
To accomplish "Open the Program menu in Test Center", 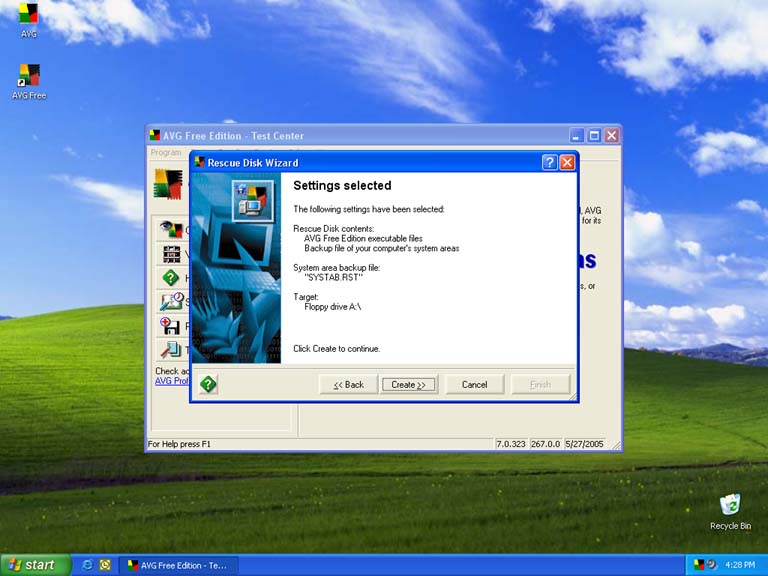I will [x=165, y=153].
